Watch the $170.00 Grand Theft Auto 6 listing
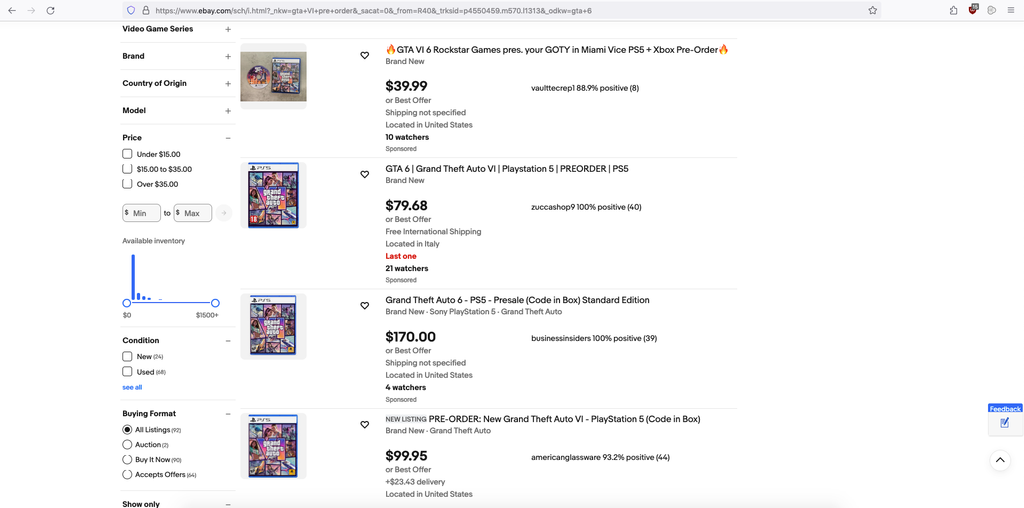The width and height of the screenshot is (1024, 508). click(364, 306)
